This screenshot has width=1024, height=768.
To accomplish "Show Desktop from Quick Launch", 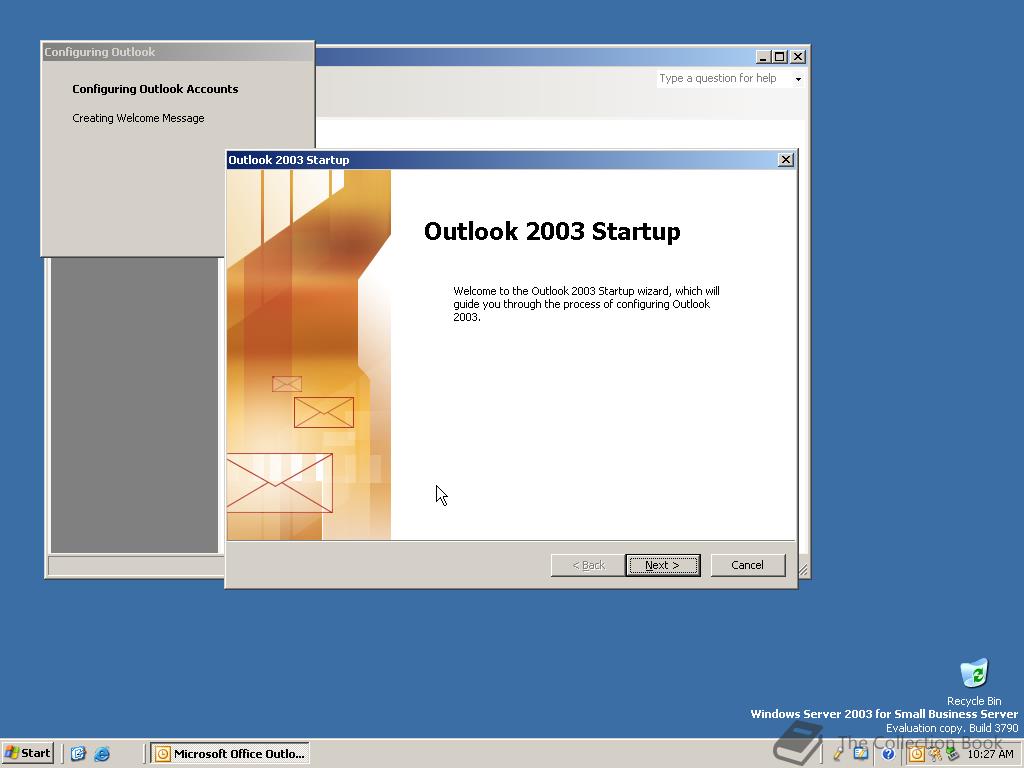I will pos(78,754).
